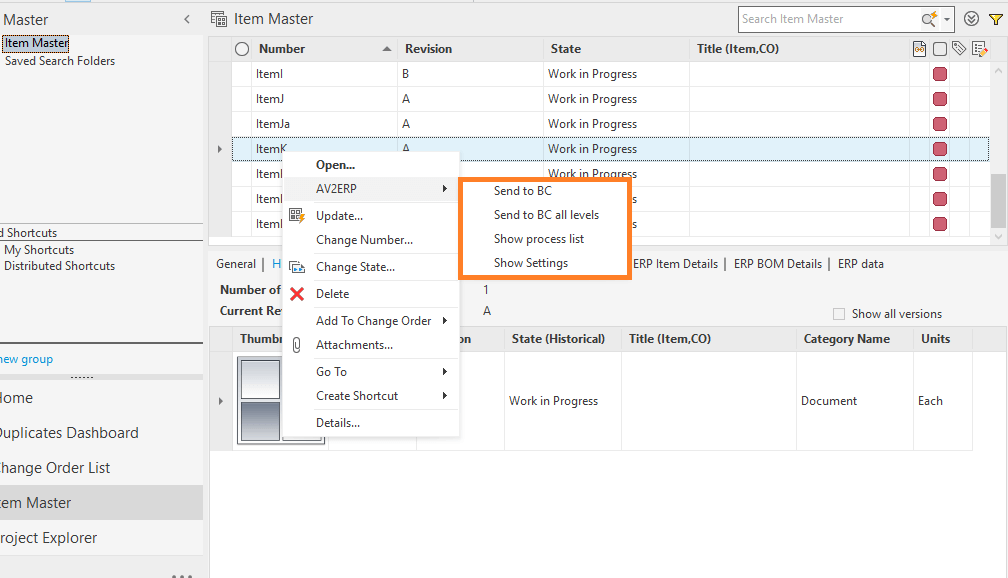Click the tag icon above the item list
Image resolution: width=1008 pixels, height=578 pixels.
tap(959, 48)
